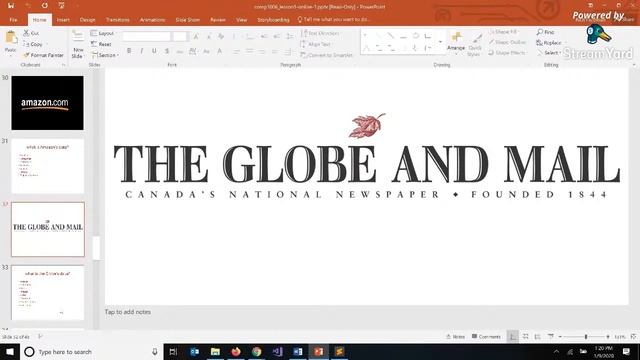Click the Save icon in title bar
The image size is (640, 360).
point(11,6)
